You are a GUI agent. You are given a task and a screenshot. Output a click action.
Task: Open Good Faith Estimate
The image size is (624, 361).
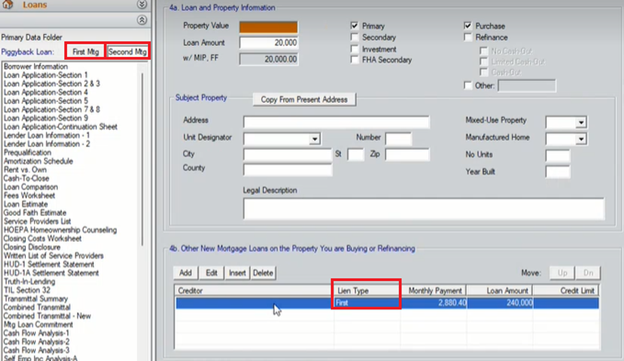(35, 213)
